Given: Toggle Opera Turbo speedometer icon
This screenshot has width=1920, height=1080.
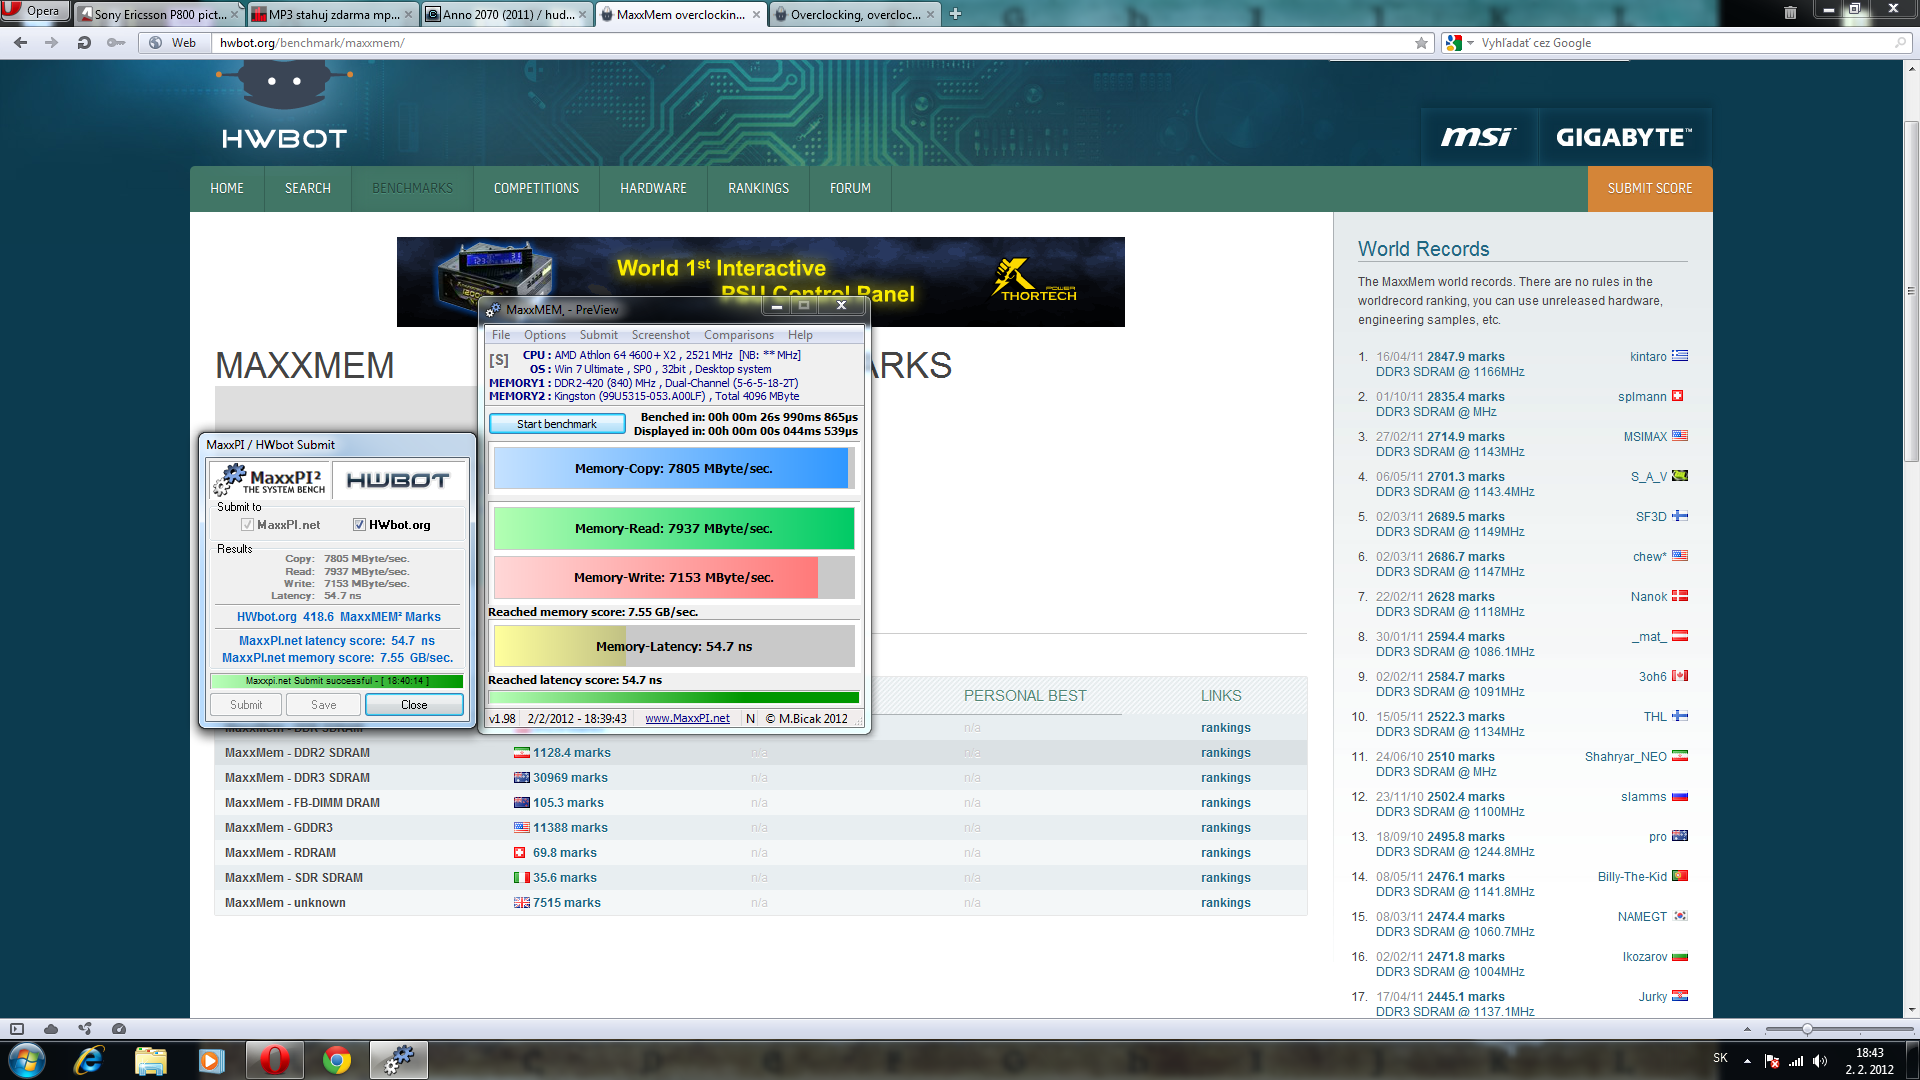Looking at the screenshot, I should (x=119, y=1029).
